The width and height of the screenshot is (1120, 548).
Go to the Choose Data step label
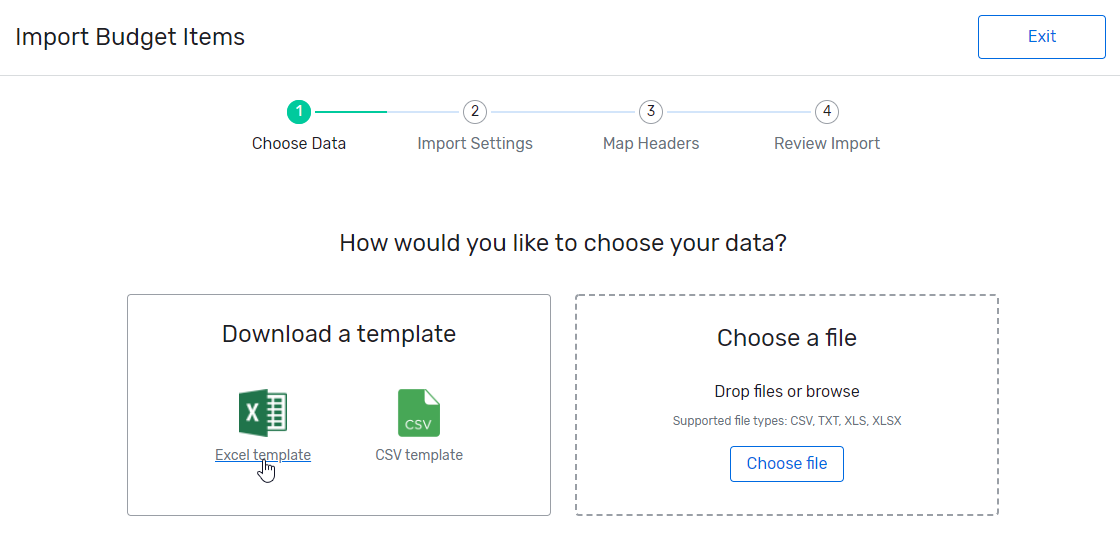(299, 143)
